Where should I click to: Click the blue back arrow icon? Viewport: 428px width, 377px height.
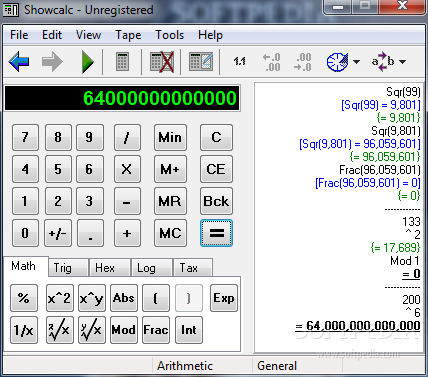(19, 62)
